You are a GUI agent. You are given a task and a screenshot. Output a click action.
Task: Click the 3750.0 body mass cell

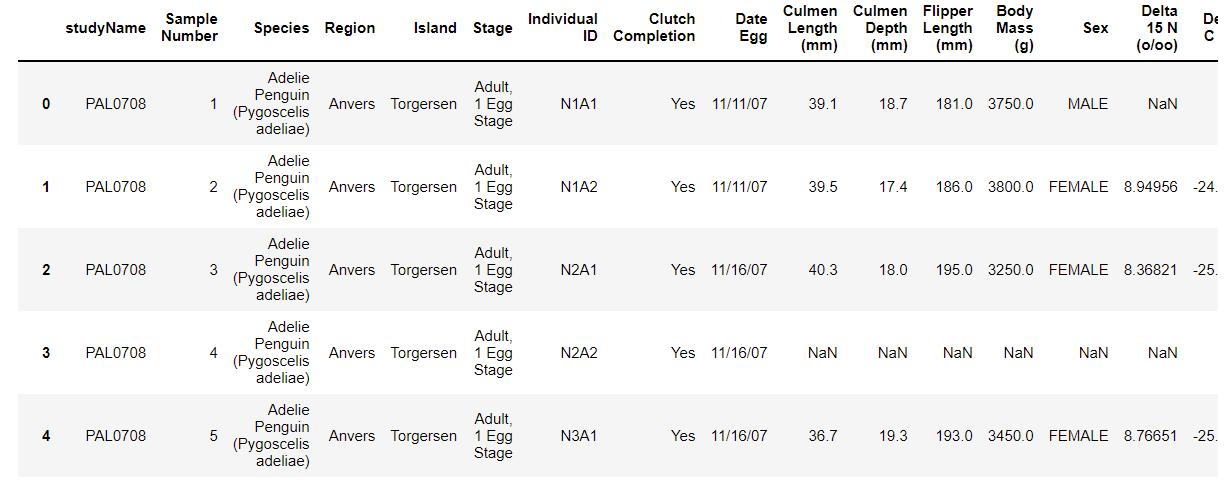[x=1010, y=104]
